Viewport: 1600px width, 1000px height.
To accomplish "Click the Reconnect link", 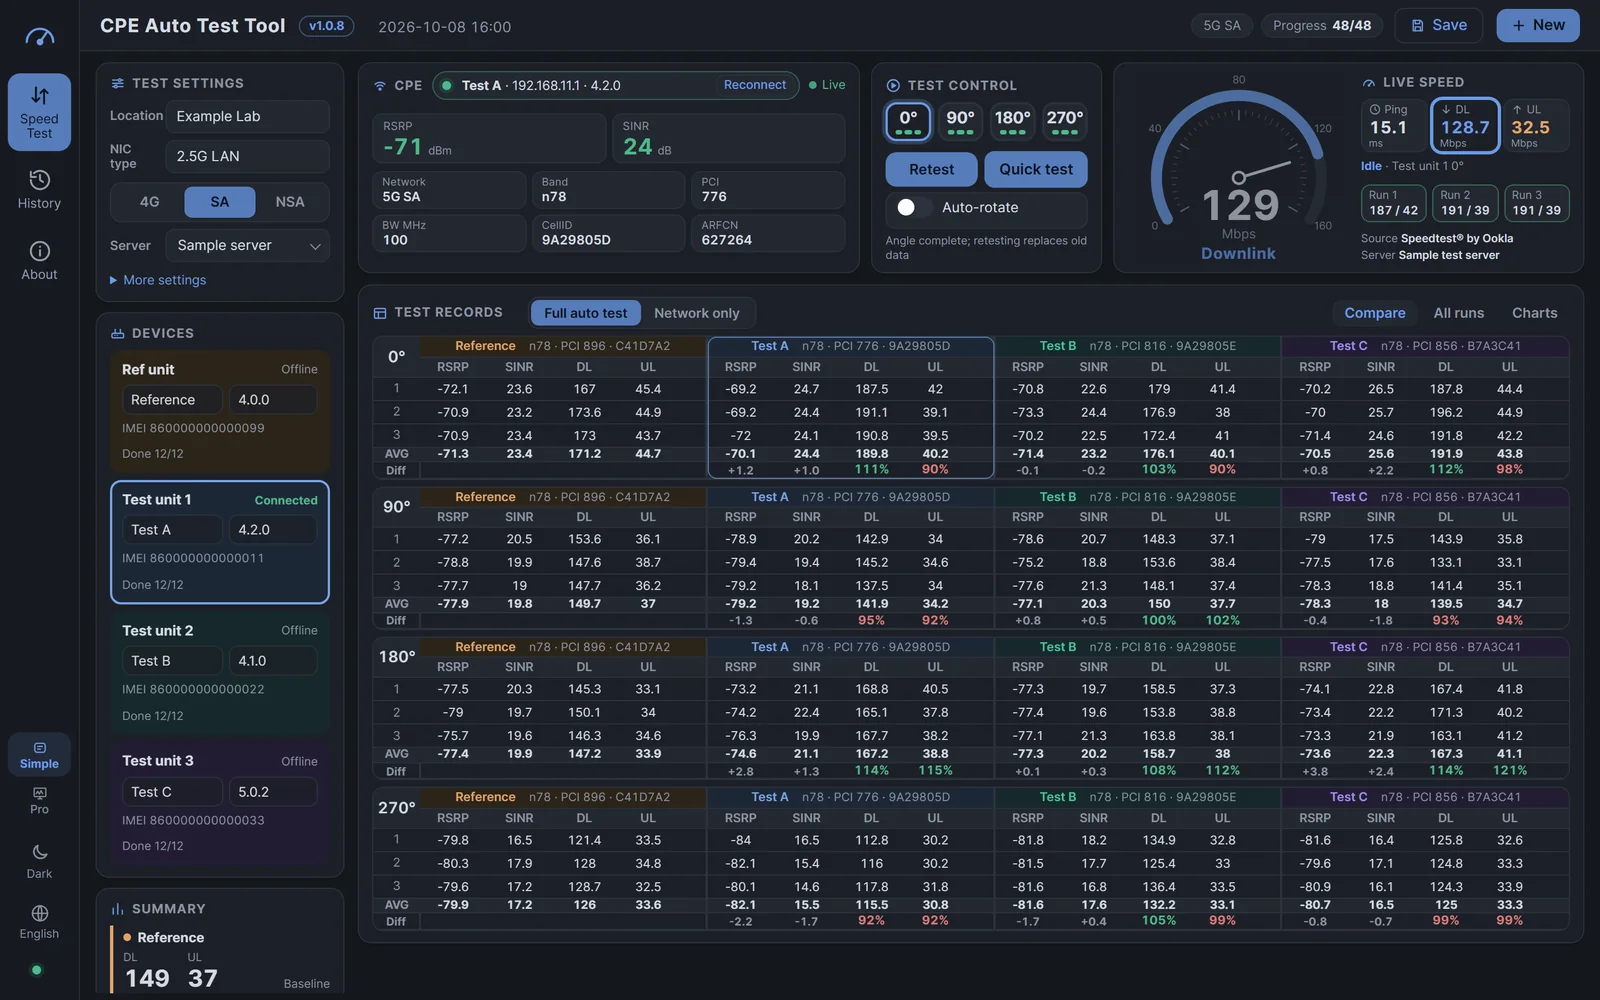I will (x=755, y=85).
